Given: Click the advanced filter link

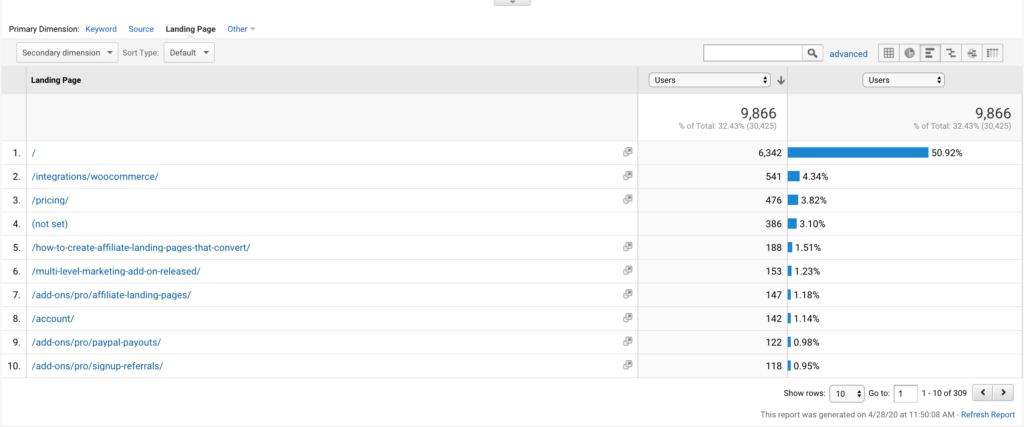Looking at the screenshot, I should pyautogui.click(x=848, y=54).
